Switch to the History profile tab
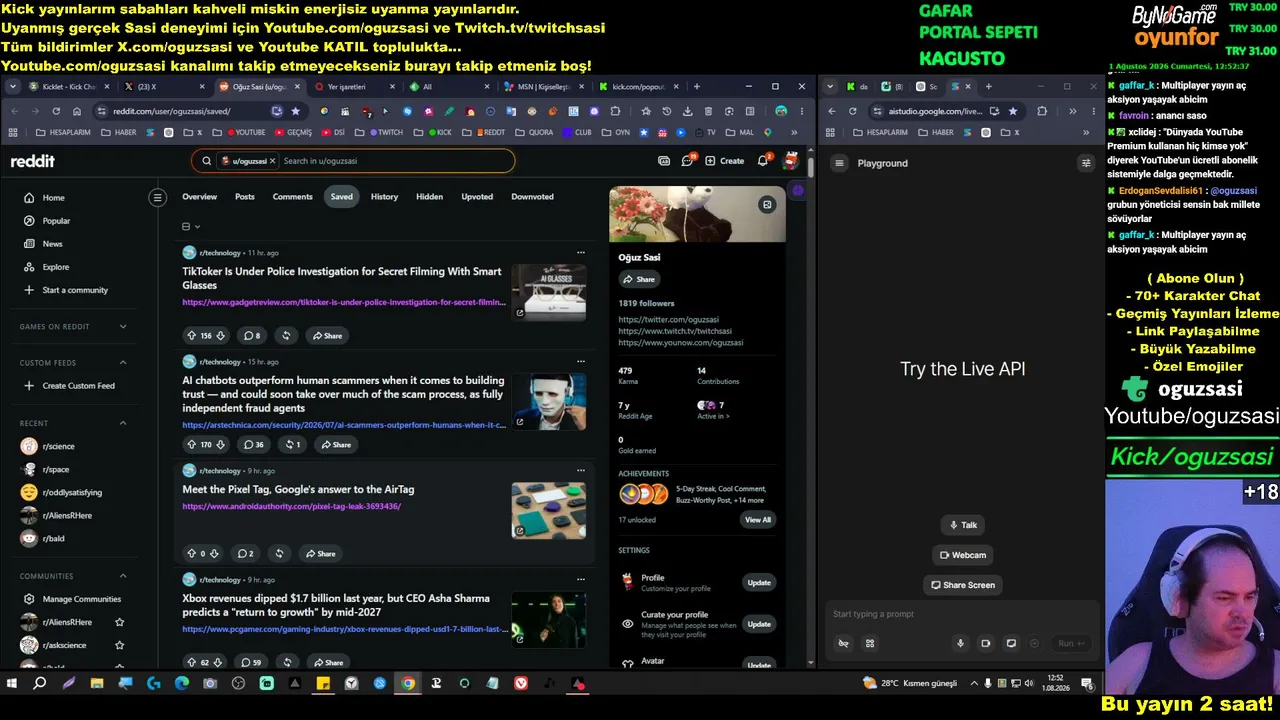The image size is (1280, 720). 384,197
